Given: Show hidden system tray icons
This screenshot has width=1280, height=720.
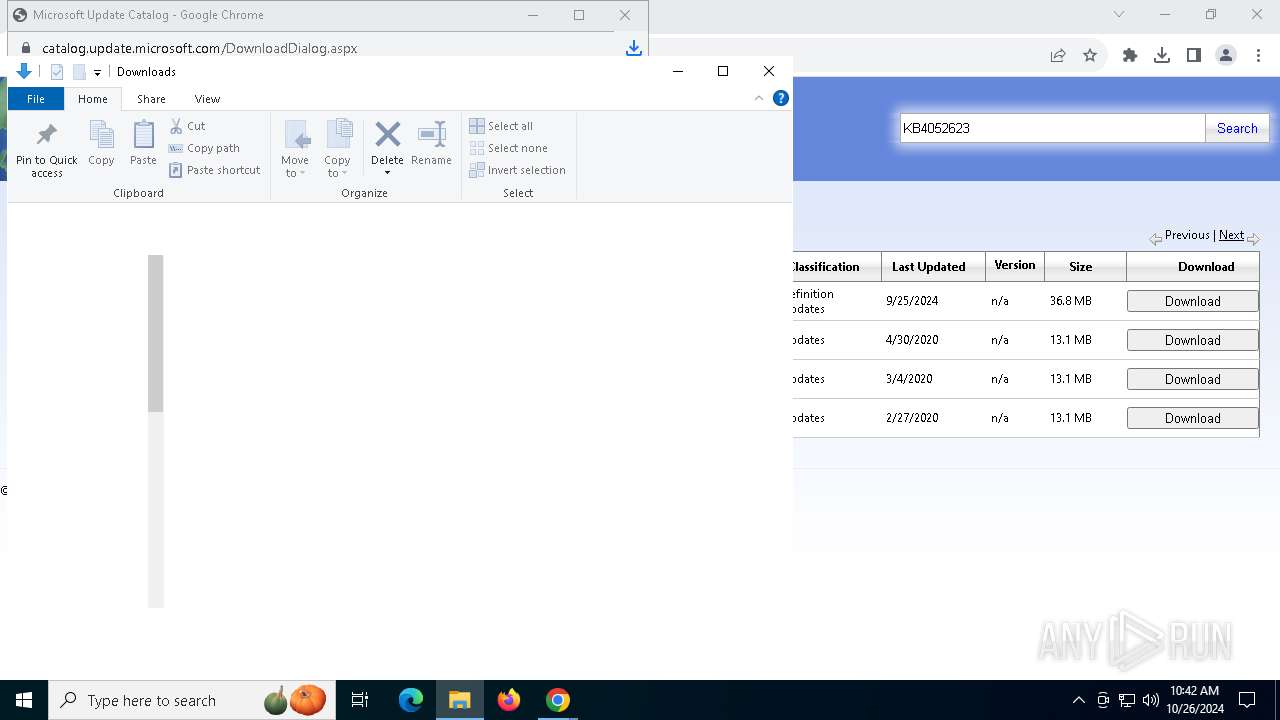Looking at the screenshot, I should click(1078, 700).
